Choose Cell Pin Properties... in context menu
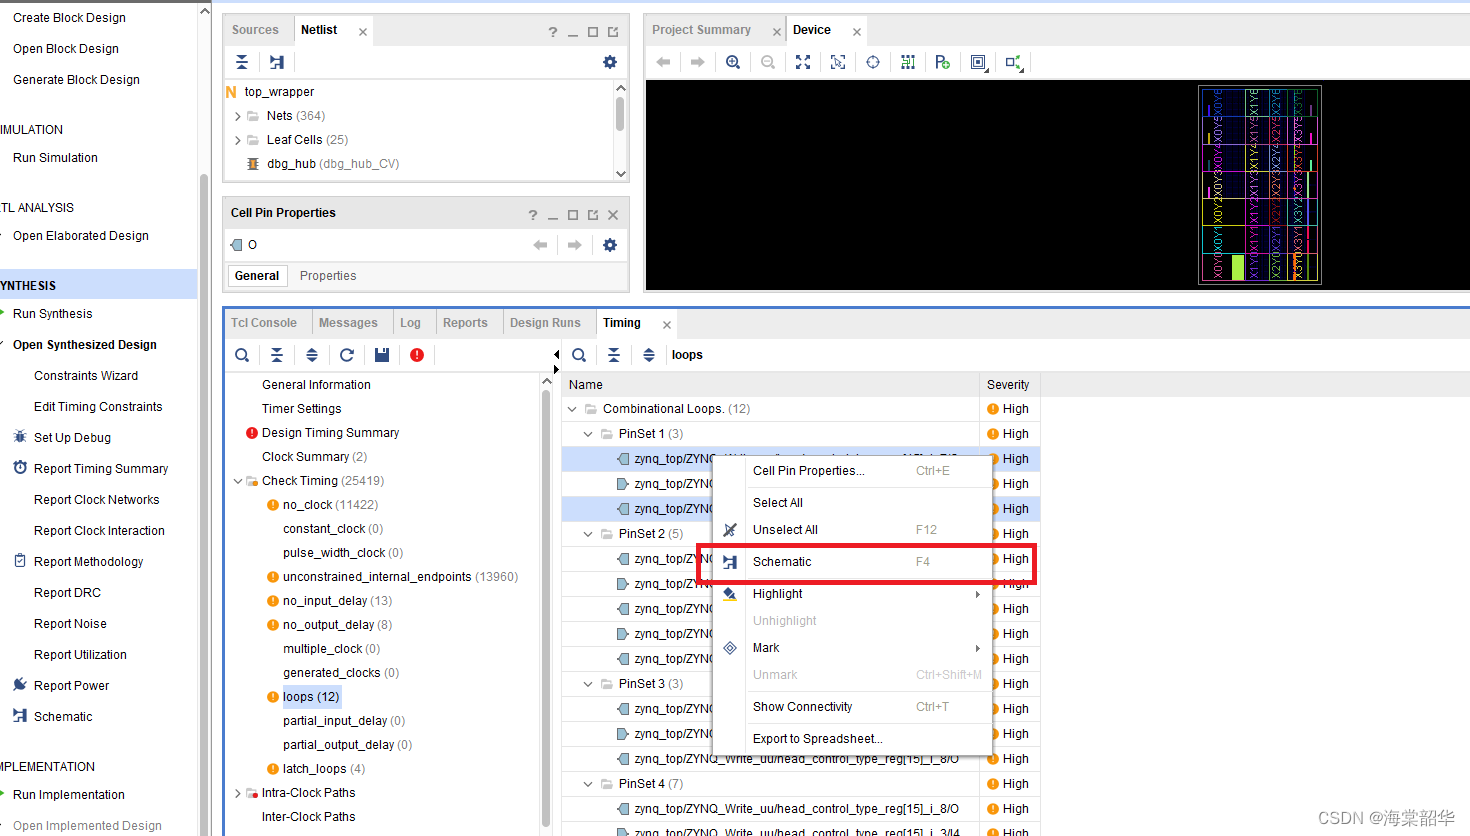This screenshot has width=1470, height=836. [x=852, y=471]
